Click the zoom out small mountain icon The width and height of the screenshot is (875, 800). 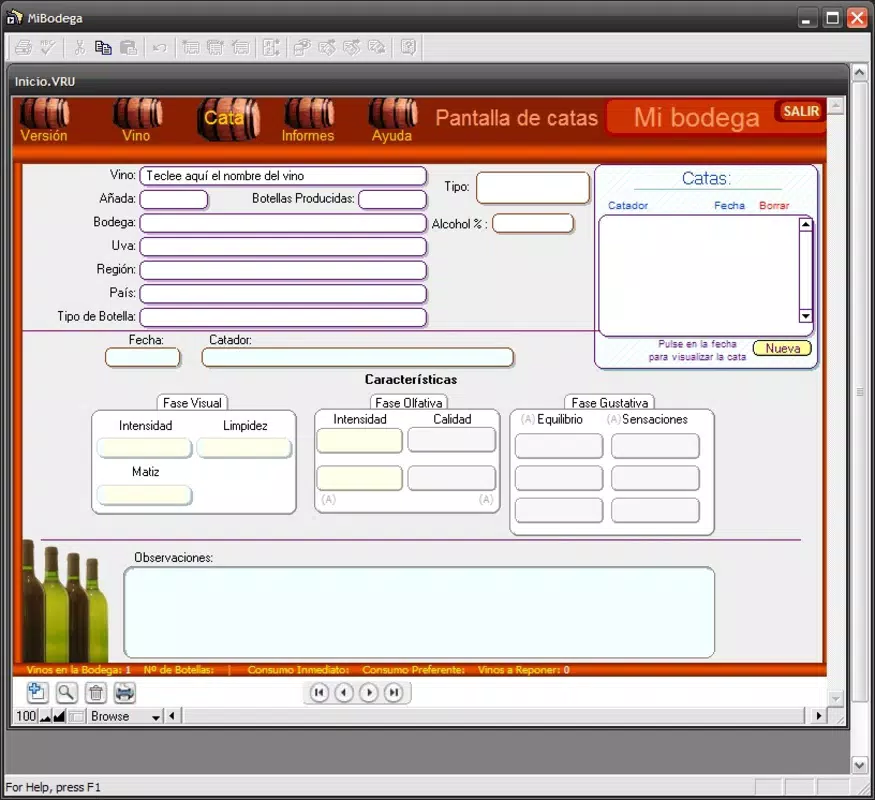click(x=45, y=716)
